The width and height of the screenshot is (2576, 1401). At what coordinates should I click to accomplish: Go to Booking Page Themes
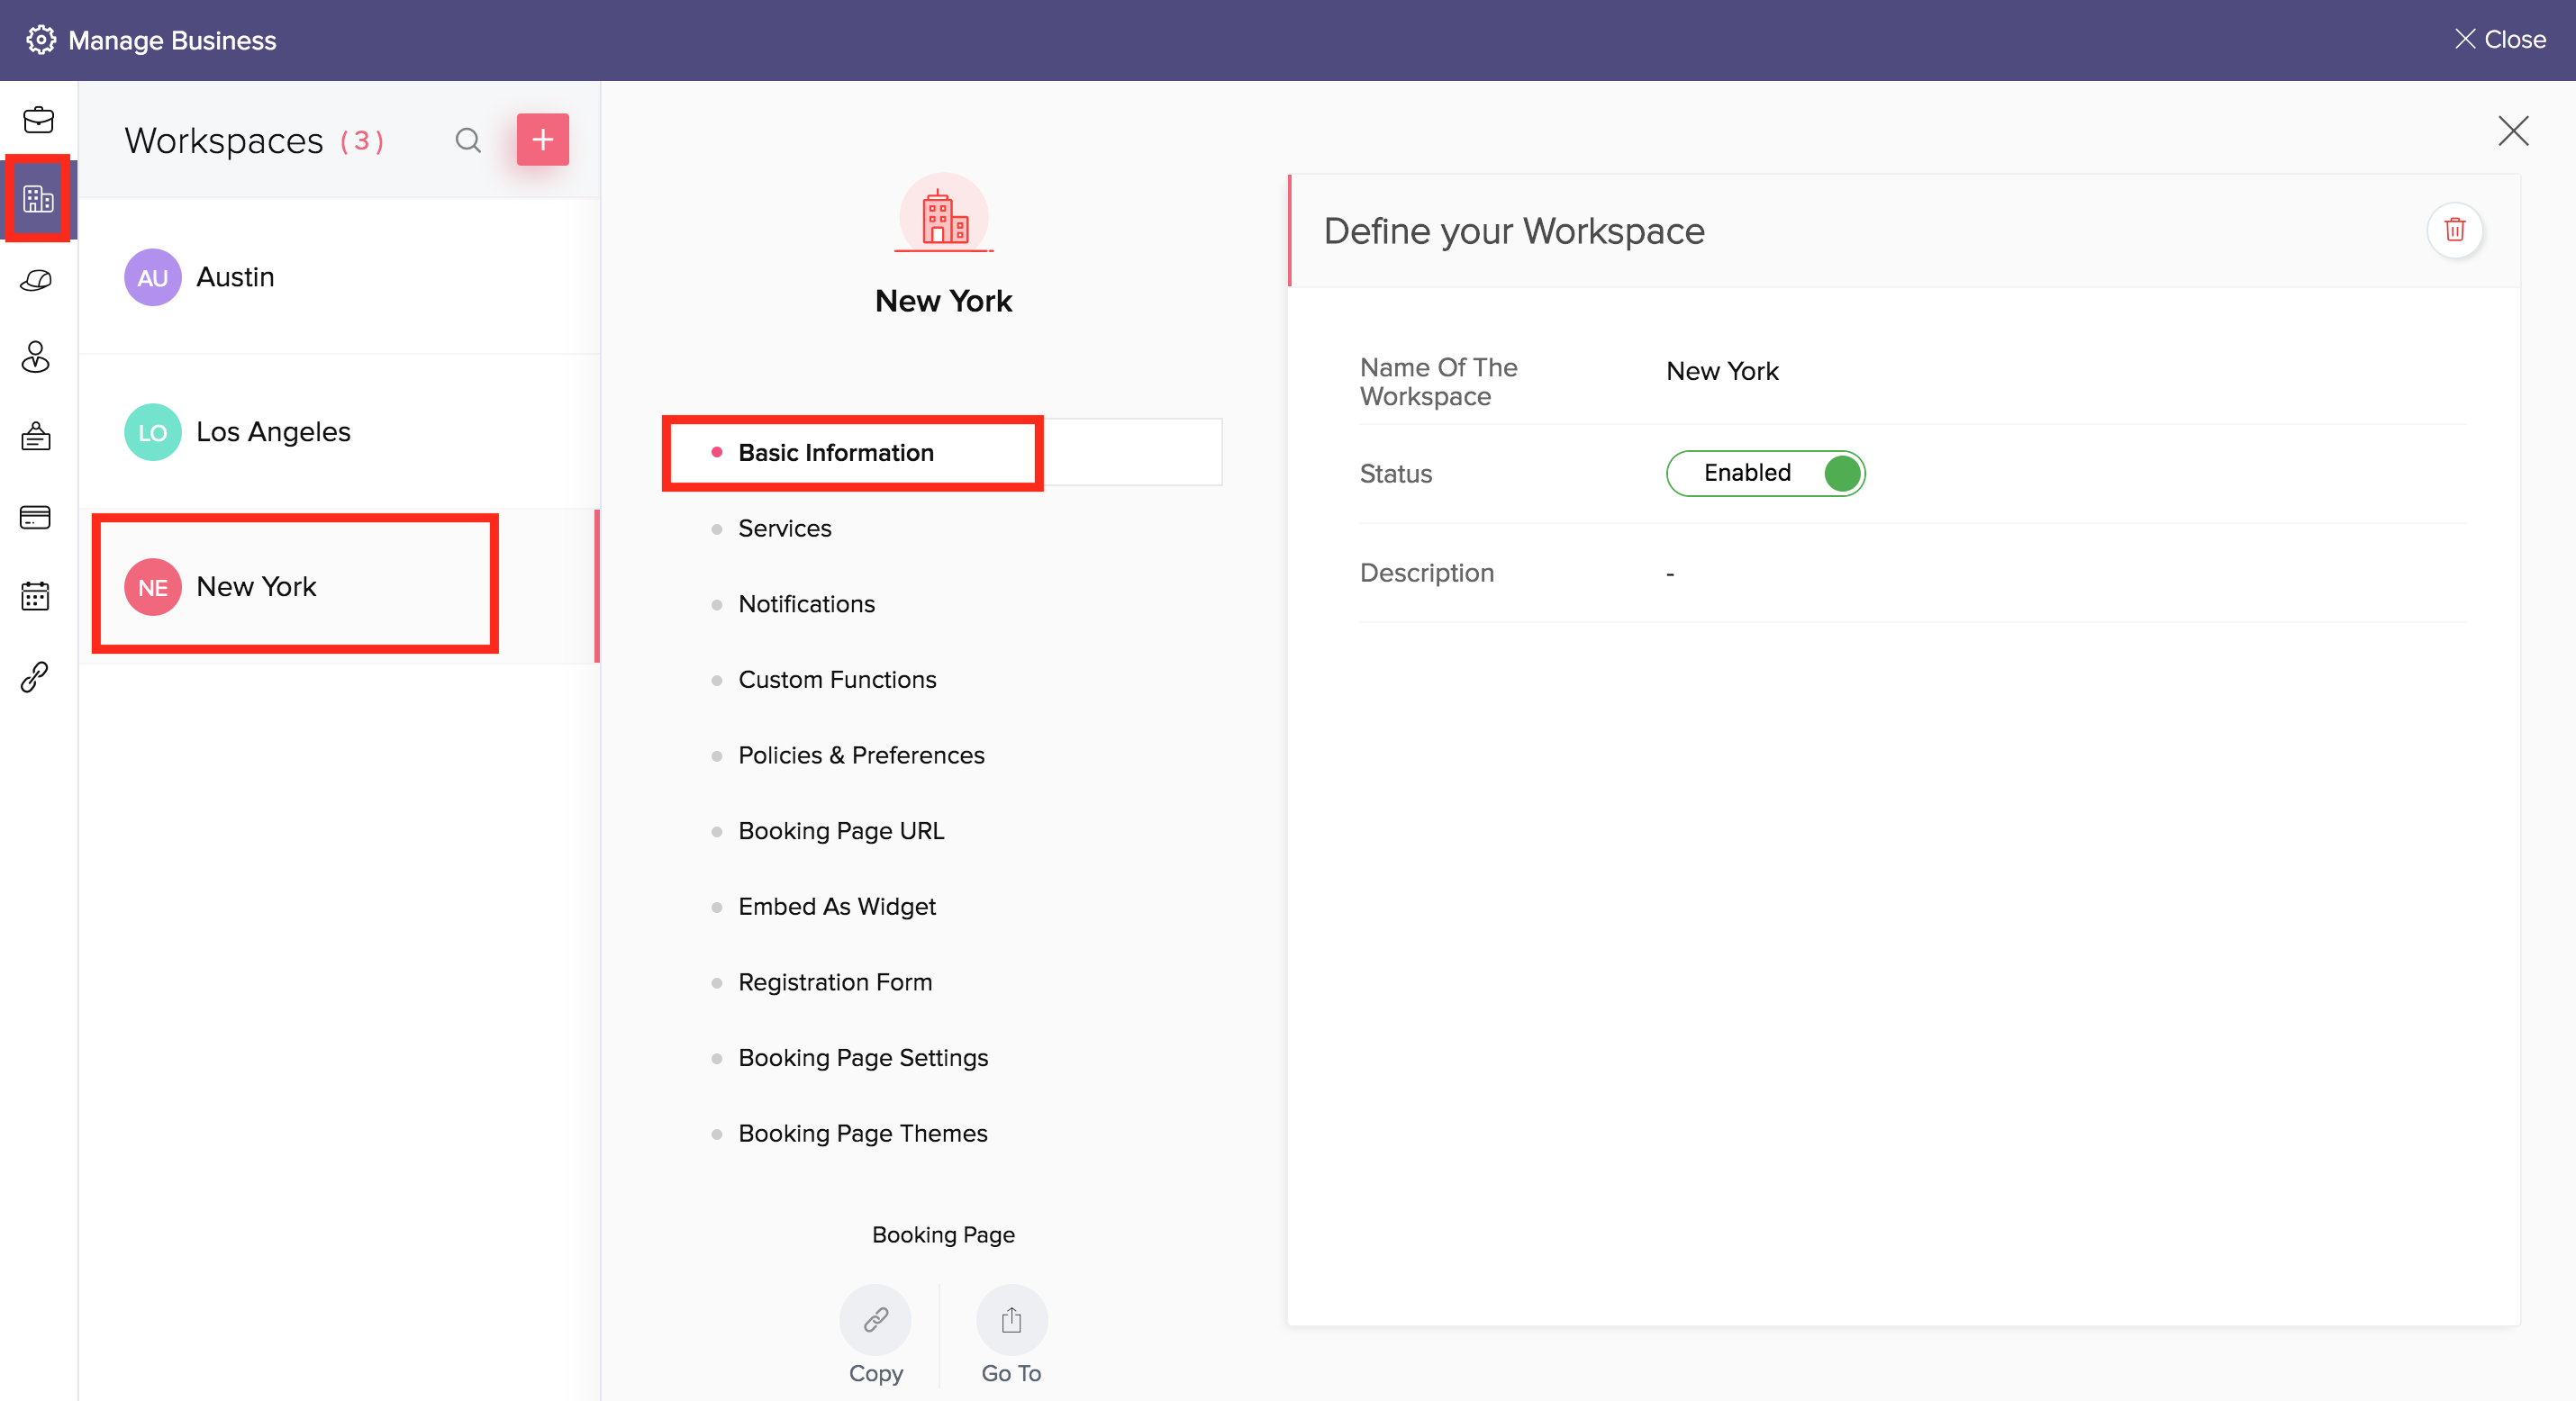[862, 1133]
